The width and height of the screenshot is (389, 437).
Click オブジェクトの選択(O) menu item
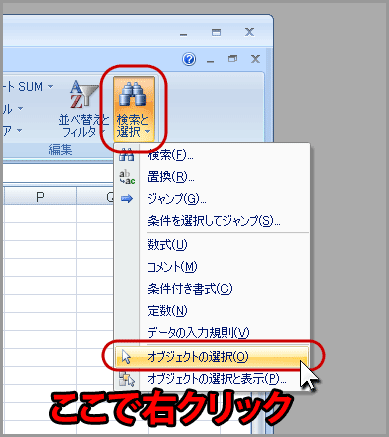[211, 357]
